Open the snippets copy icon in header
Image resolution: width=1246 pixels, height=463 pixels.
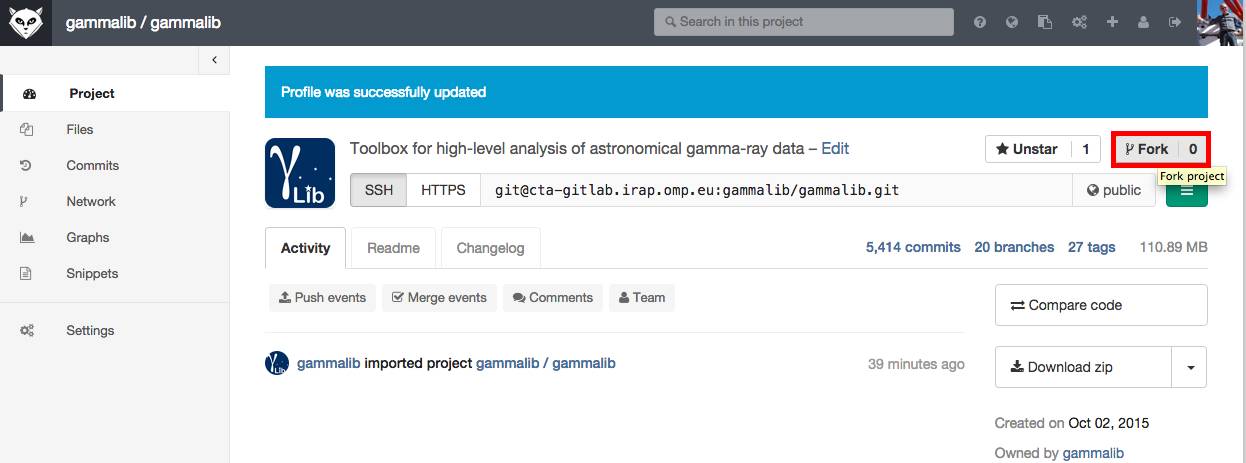1045,22
